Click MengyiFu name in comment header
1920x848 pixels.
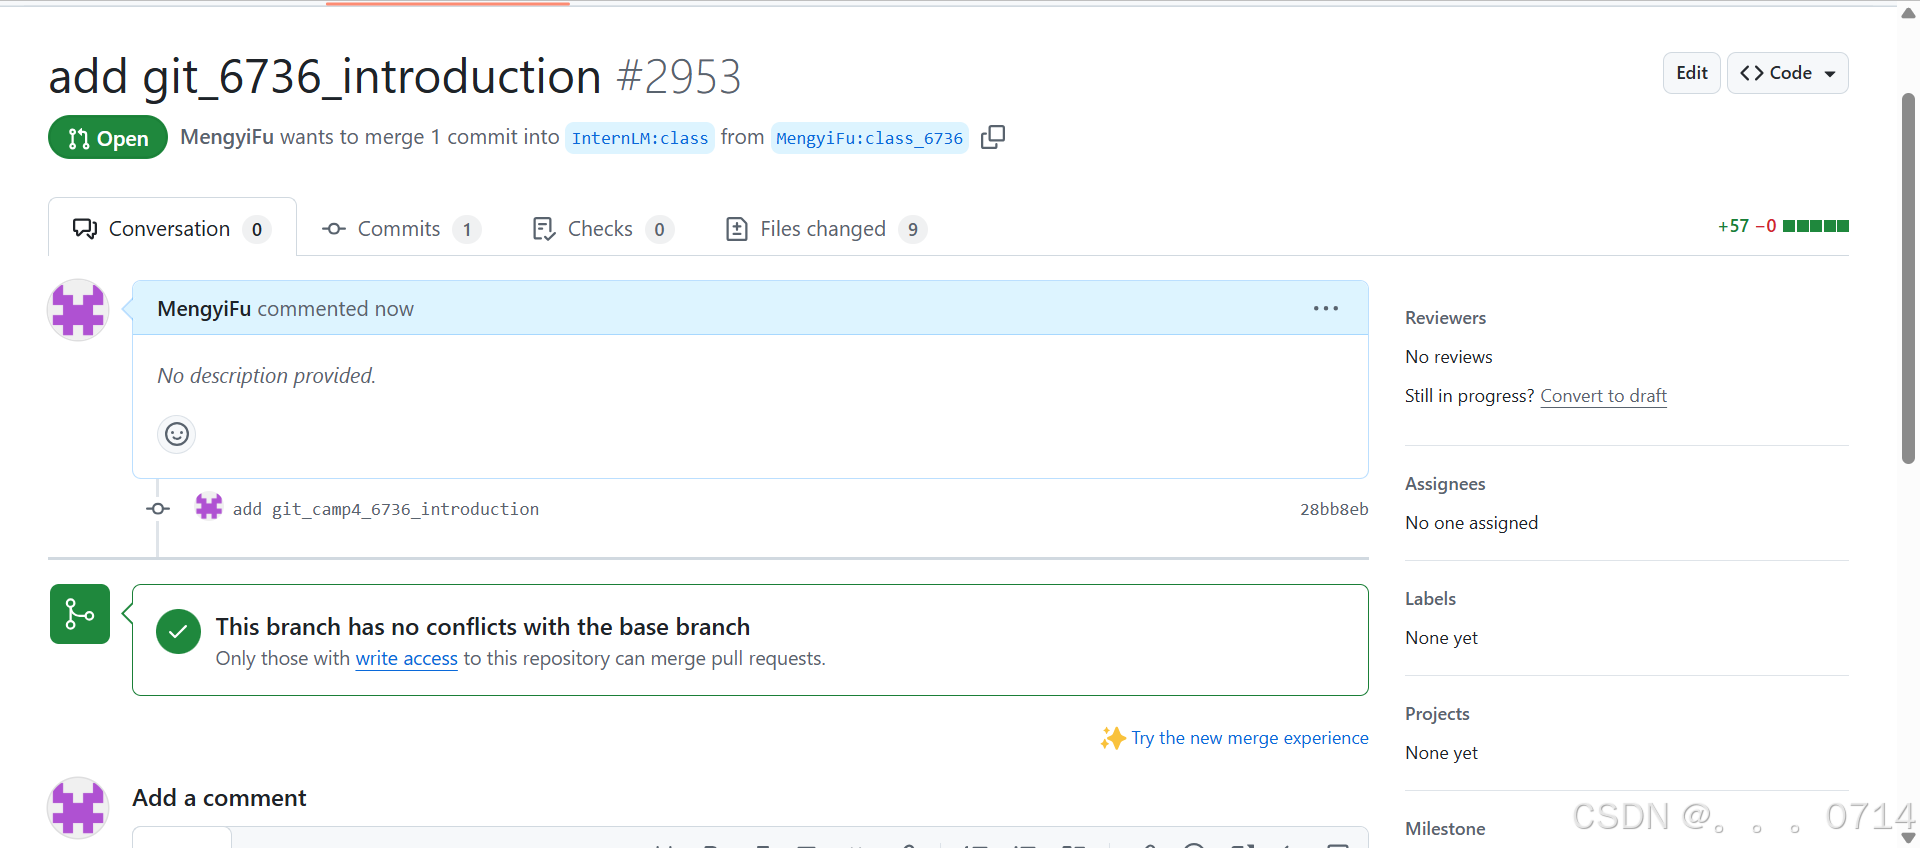tap(204, 309)
